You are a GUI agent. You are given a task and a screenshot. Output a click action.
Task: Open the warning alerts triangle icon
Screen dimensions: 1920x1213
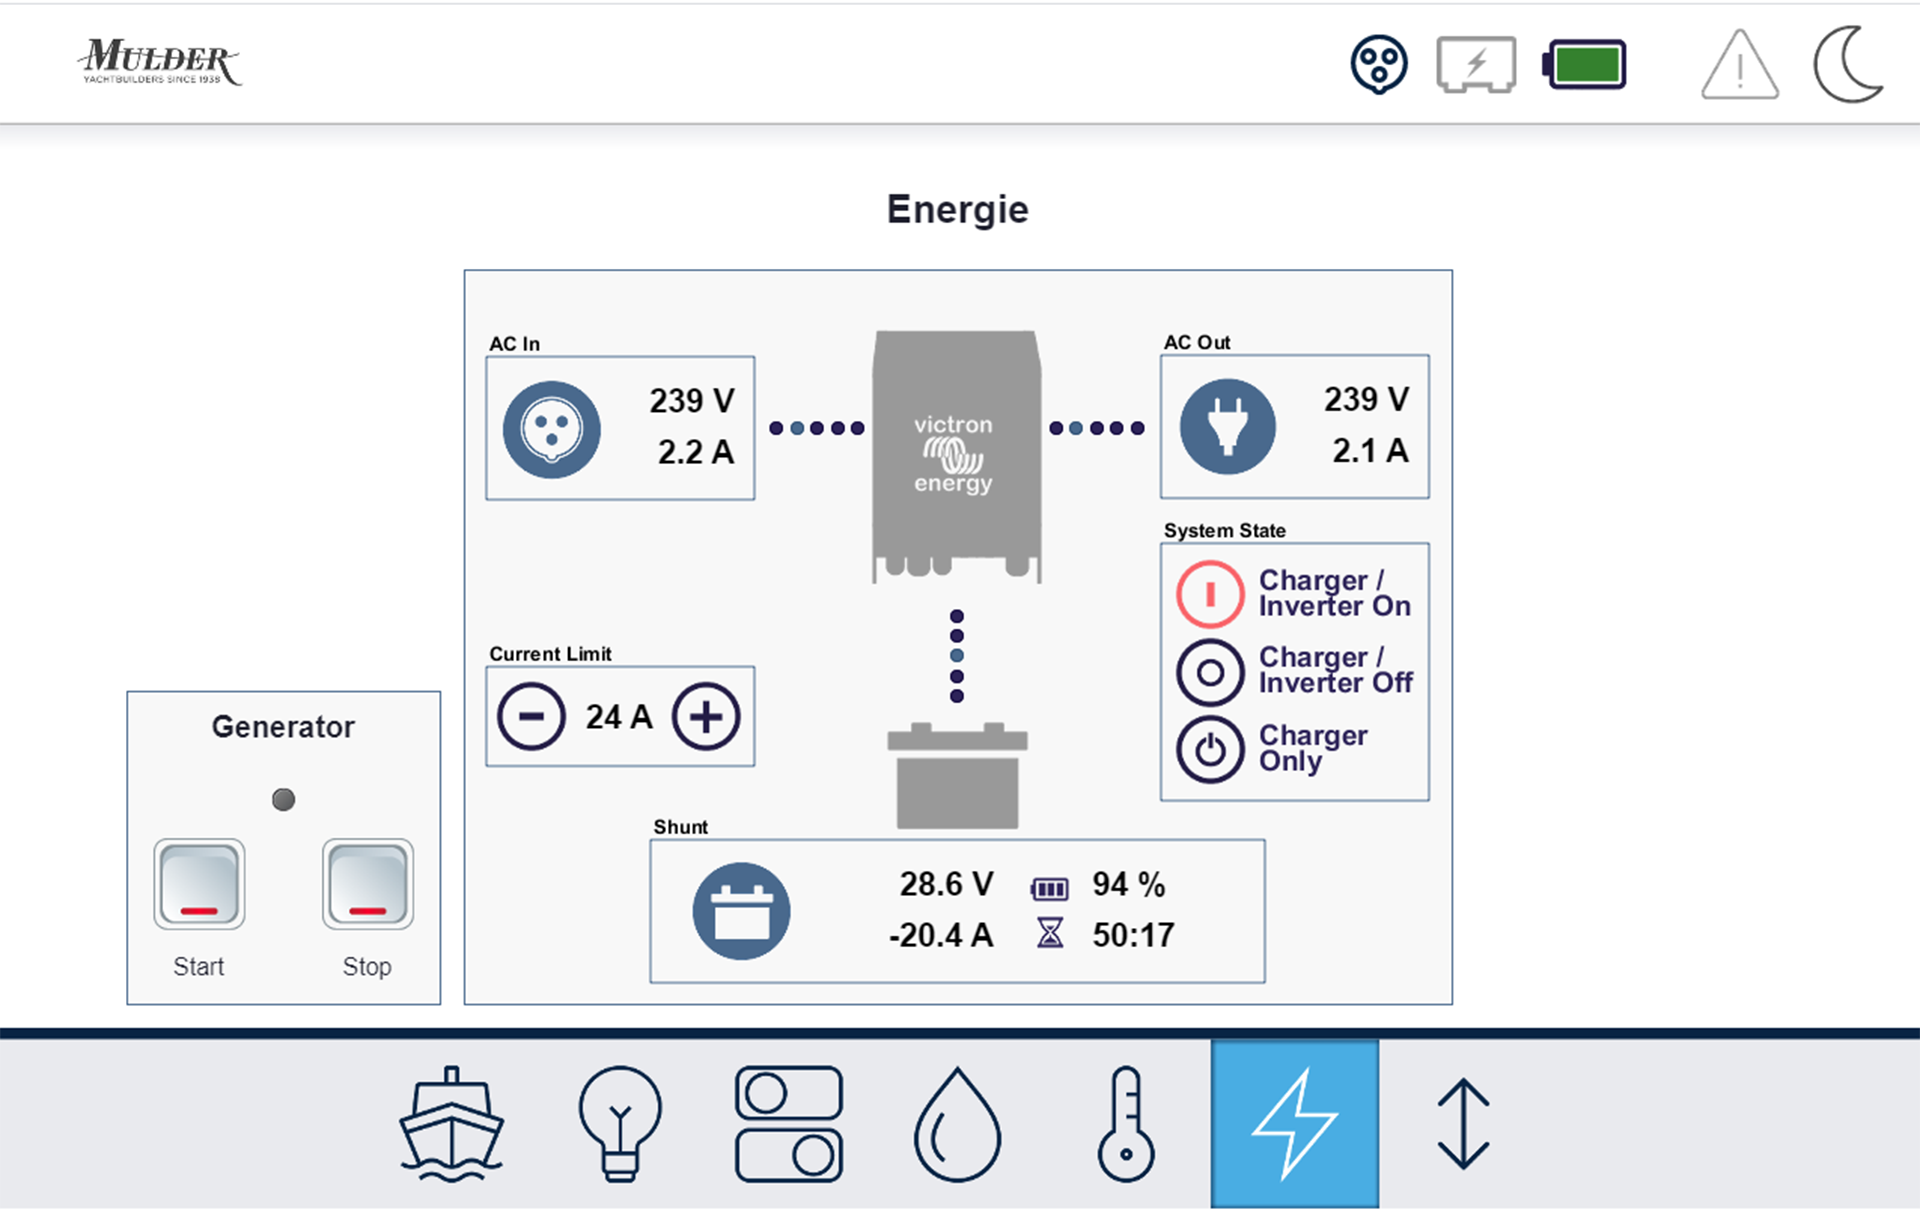coord(1739,65)
